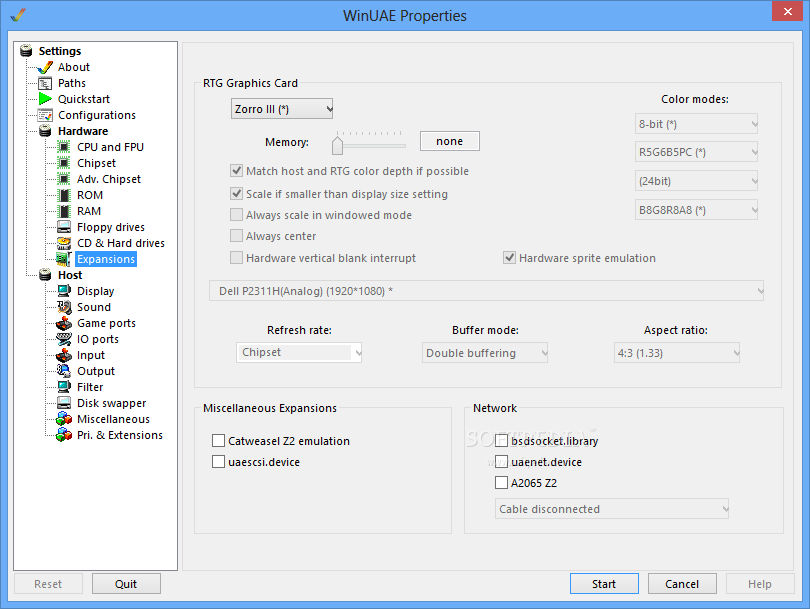
Task: Click the Filter monitor icon
Action: (x=64, y=387)
